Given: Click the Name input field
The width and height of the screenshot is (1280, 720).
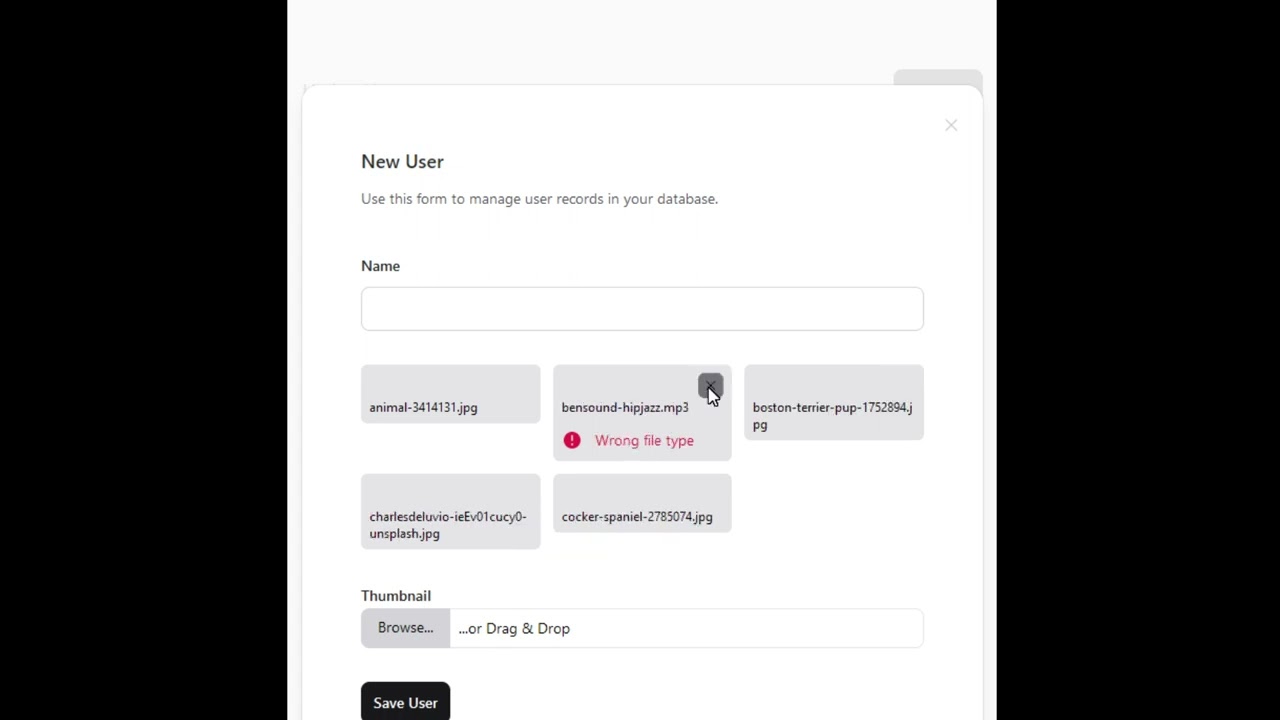Looking at the screenshot, I should [x=642, y=308].
